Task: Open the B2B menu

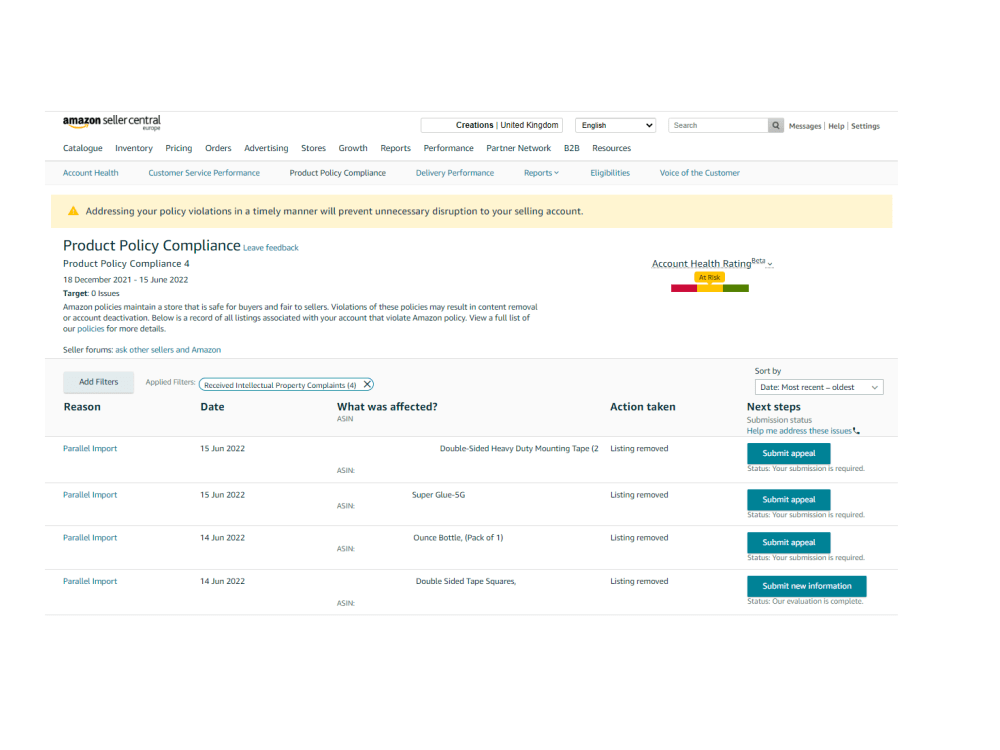Action: [571, 148]
